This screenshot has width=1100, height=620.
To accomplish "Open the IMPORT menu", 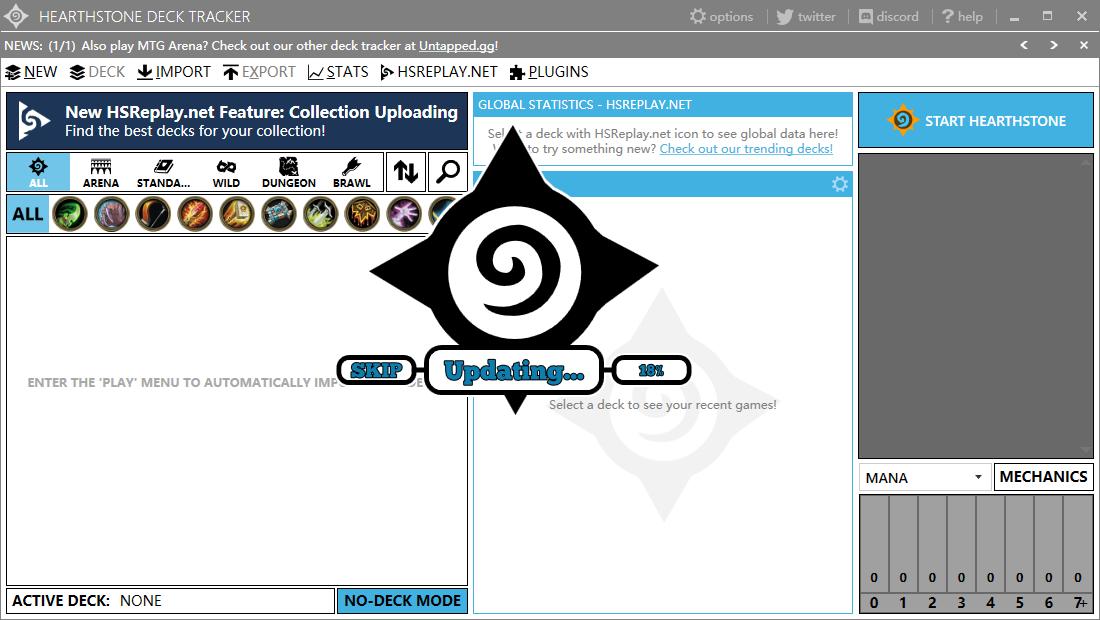I will pyautogui.click(x=174, y=72).
